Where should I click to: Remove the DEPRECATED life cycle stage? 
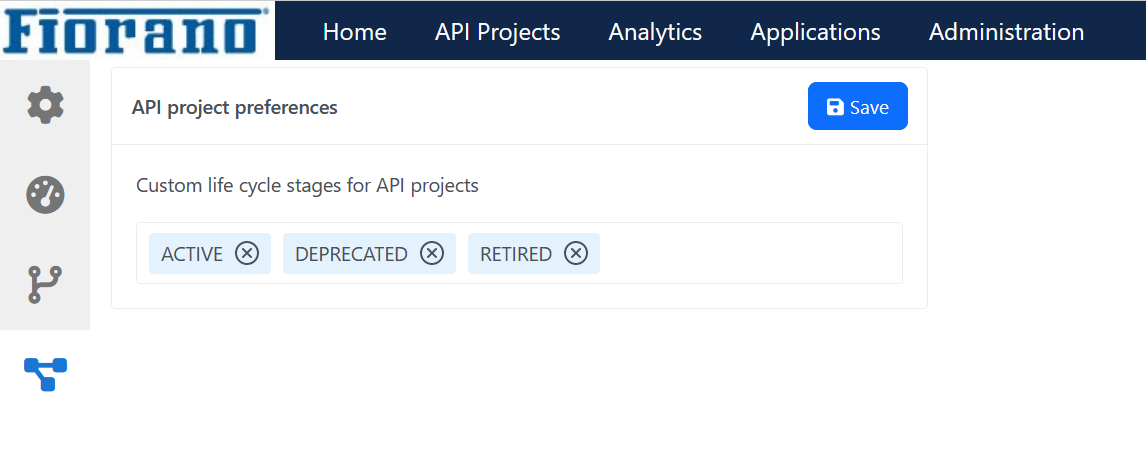pos(432,253)
